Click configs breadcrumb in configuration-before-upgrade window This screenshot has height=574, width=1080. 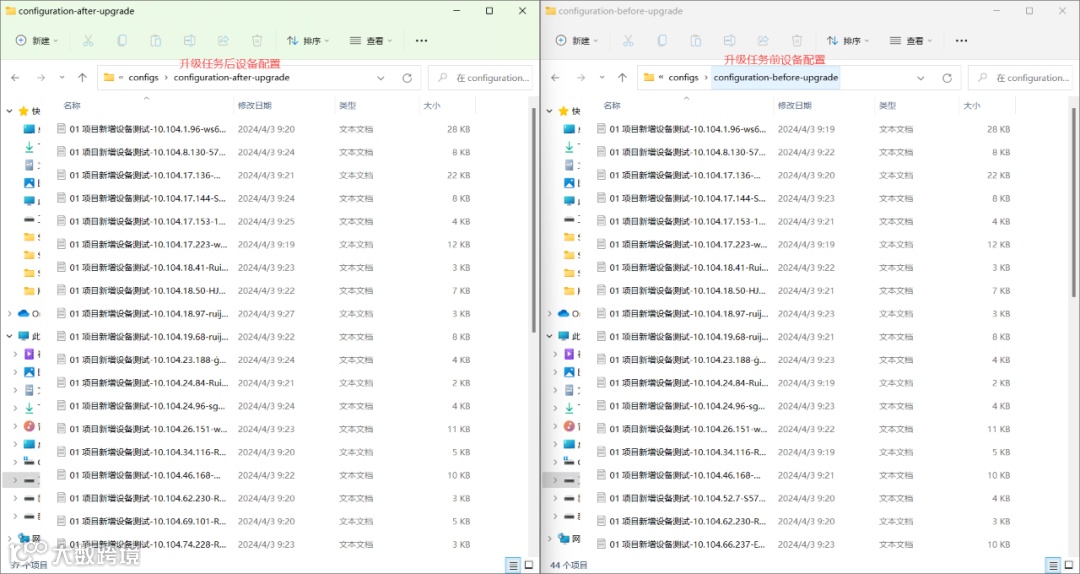tap(683, 78)
